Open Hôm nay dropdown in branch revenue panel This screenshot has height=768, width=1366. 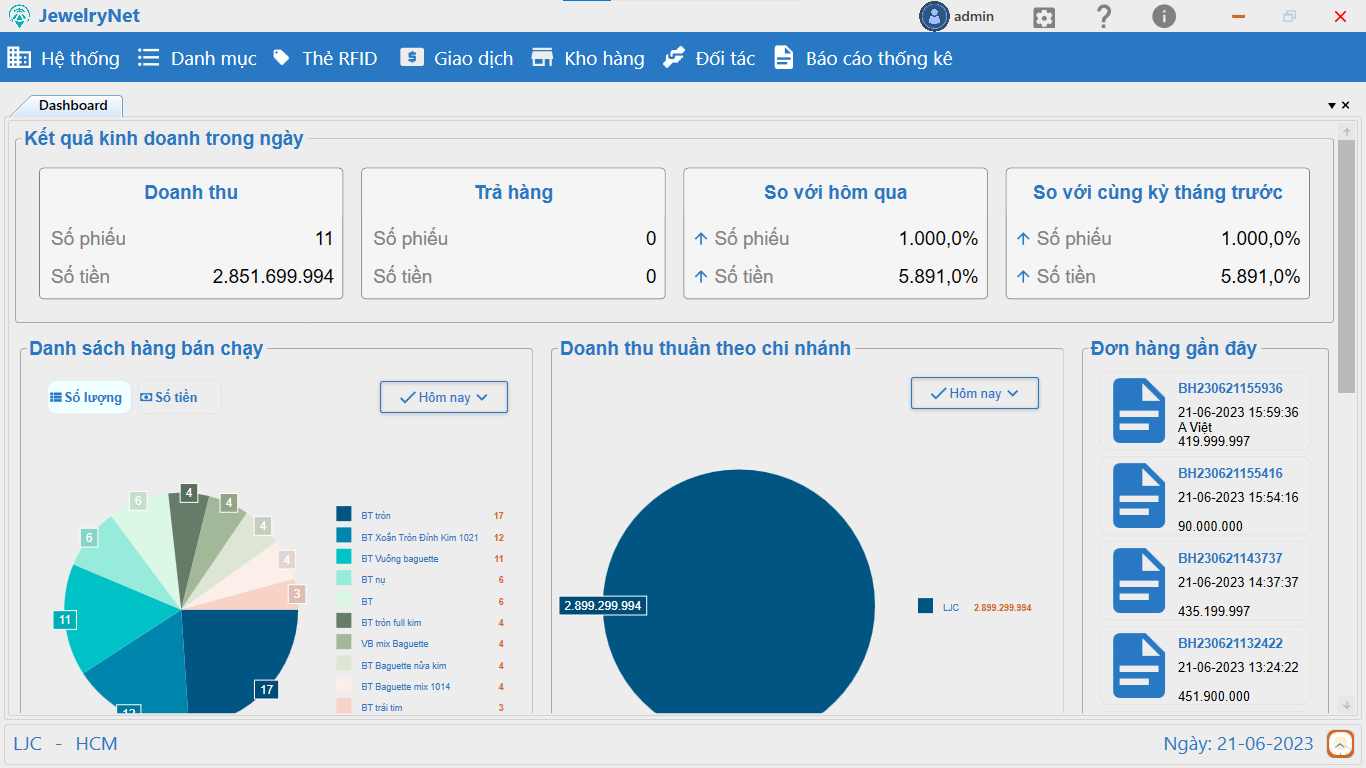(975, 393)
